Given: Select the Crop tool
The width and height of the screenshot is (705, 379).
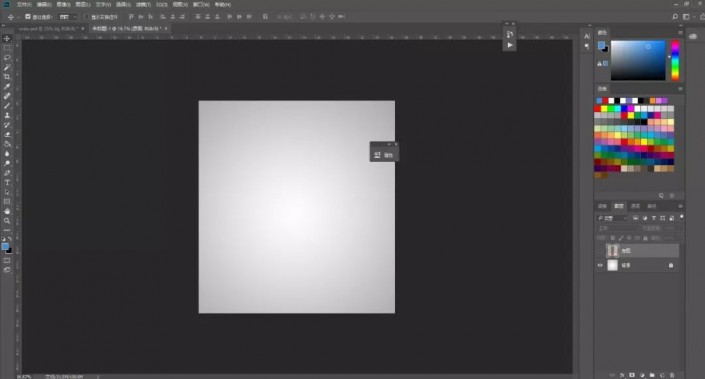Looking at the screenshot, I should (x=7, y=77).
